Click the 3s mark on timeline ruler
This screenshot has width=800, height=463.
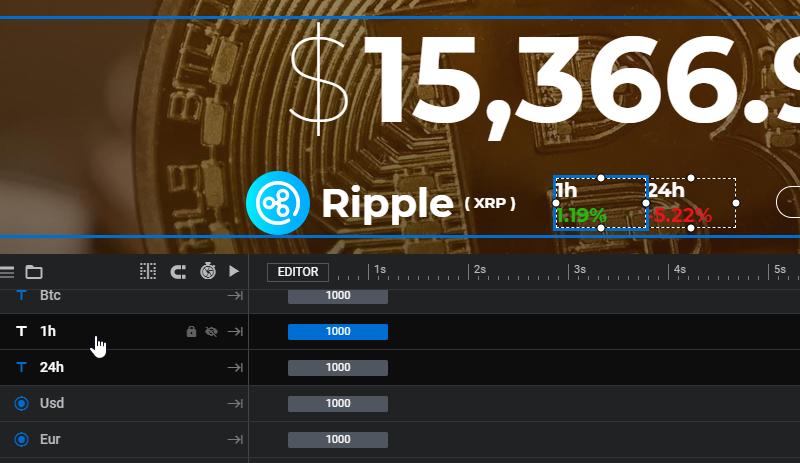[x=580, y=269]
